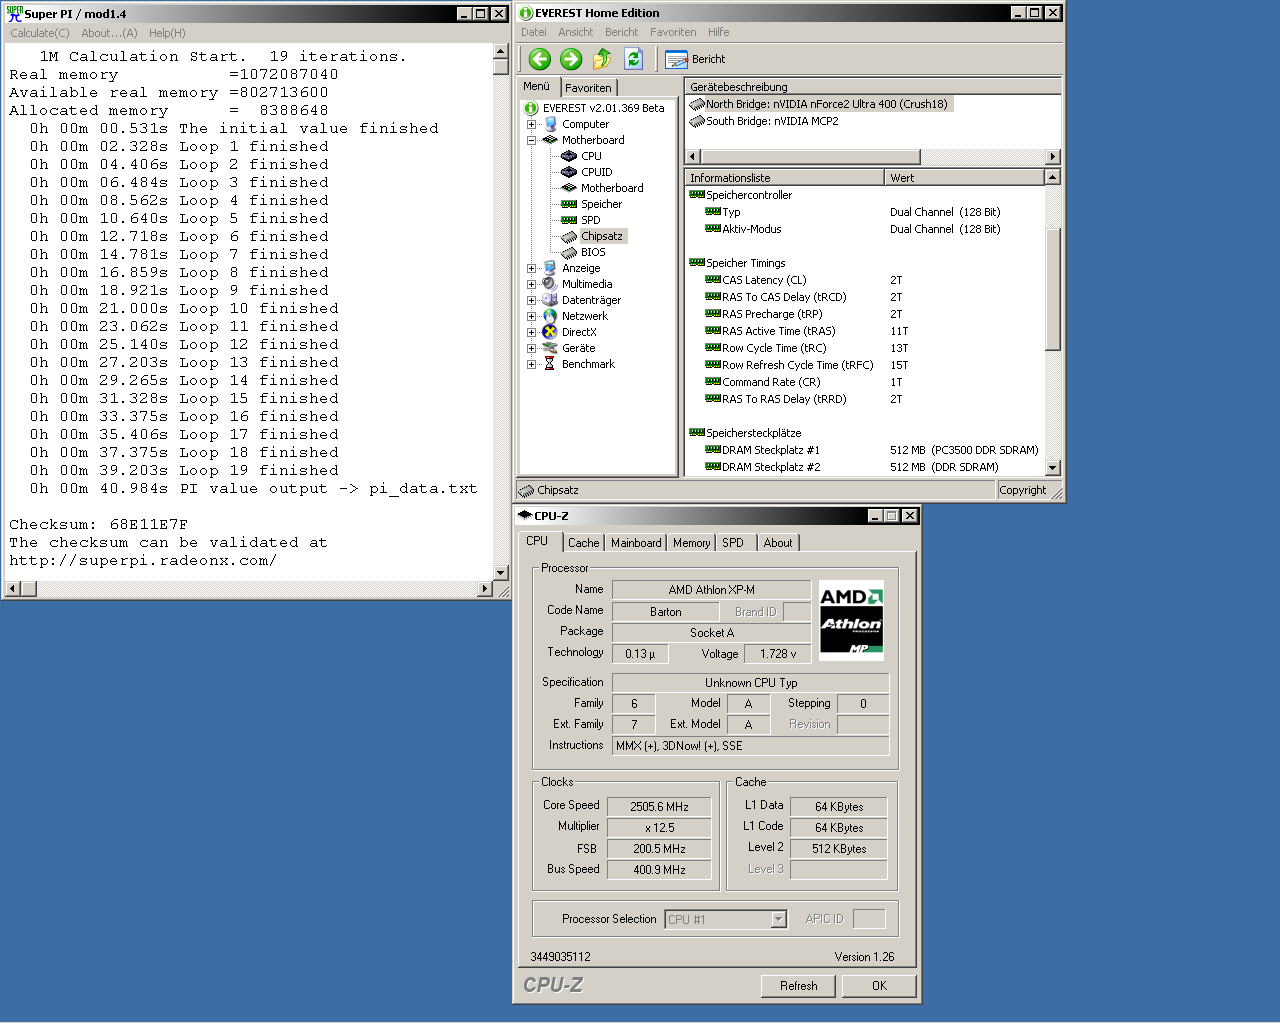Click the Refresh button in CPU-Z
Image resolution: width=1280 pixels, height=1024 pixels.
[x=798, y=986]
